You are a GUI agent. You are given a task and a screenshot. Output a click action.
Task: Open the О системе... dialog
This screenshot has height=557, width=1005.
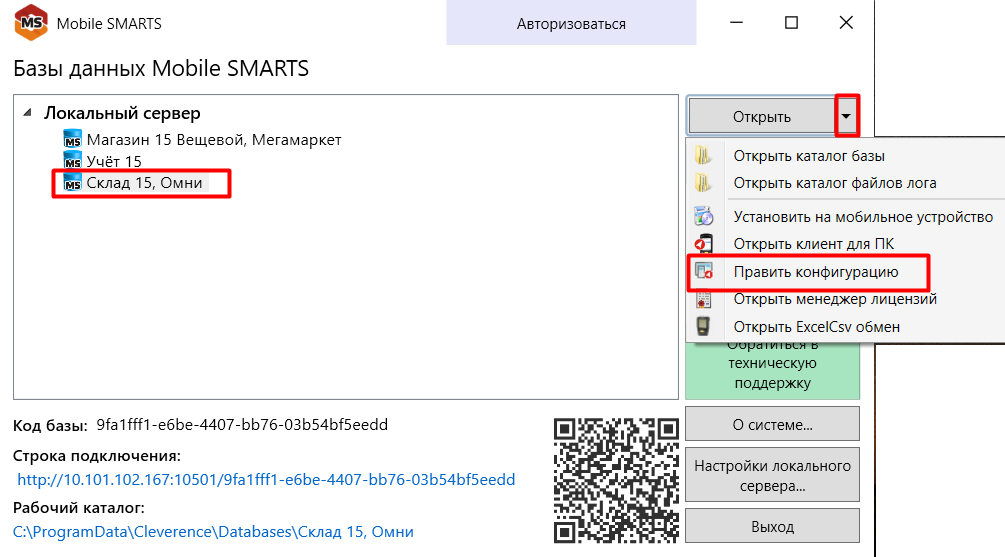coord(772,424)
